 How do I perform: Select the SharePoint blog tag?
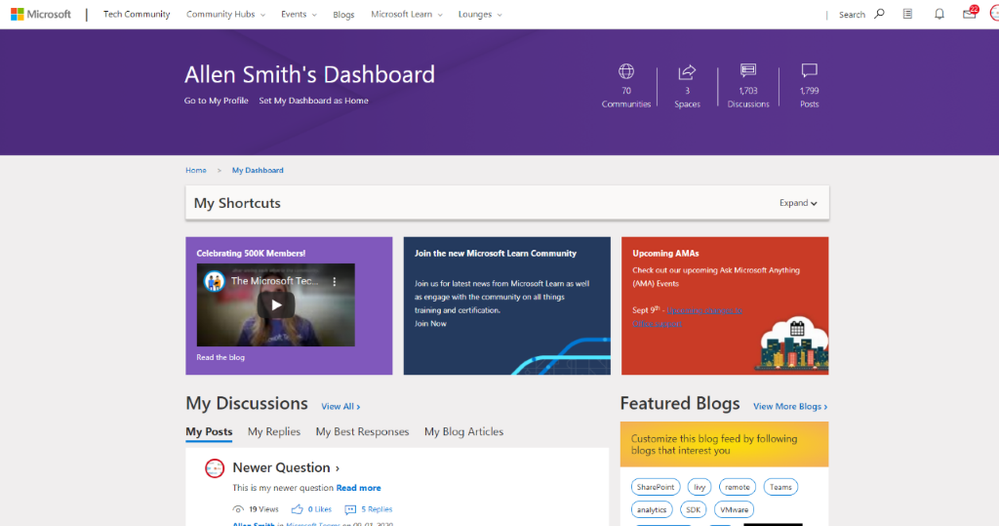coord(656,487)
